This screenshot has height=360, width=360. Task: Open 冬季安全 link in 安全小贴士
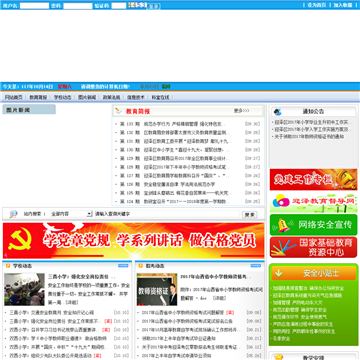(x=281, y=339)
